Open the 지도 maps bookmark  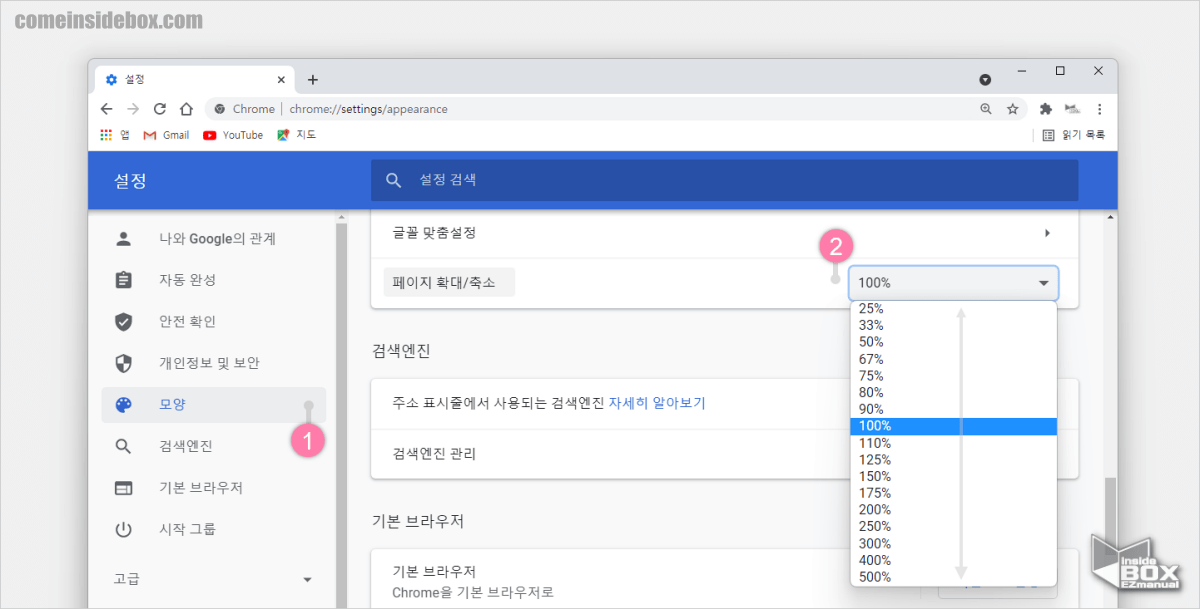coord(297,135)
